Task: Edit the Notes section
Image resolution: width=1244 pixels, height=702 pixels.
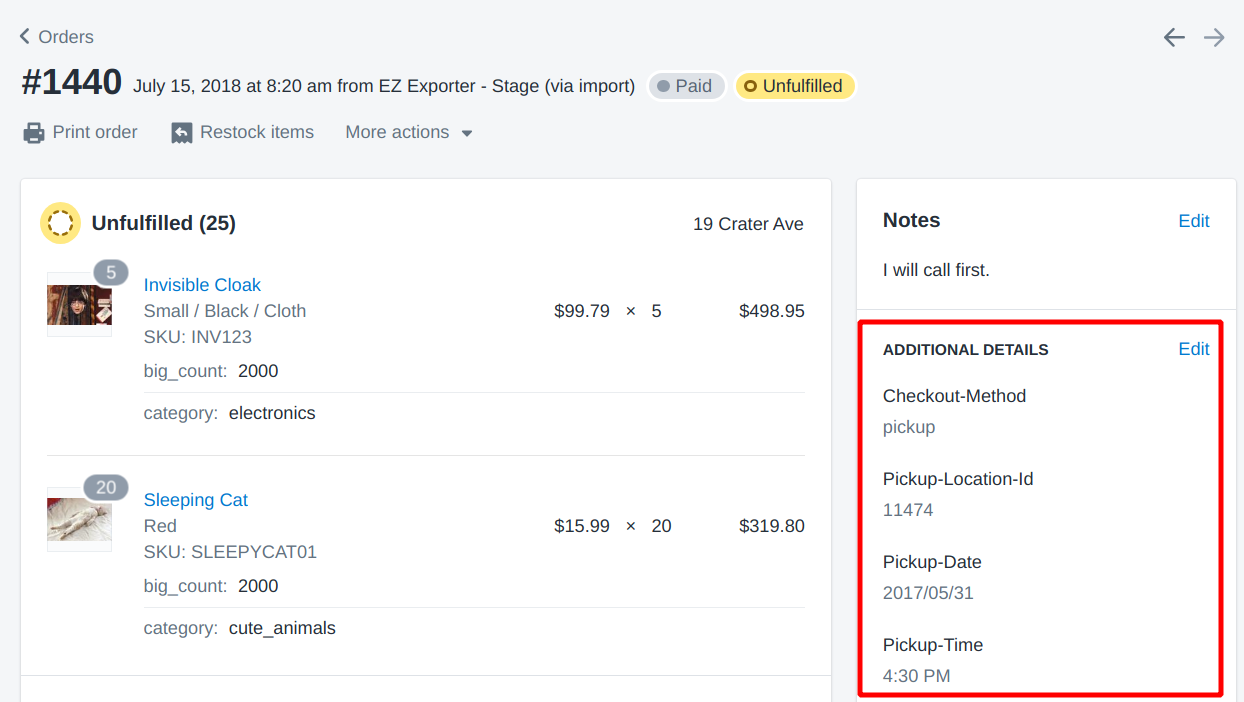Action: click(1194, 221)
